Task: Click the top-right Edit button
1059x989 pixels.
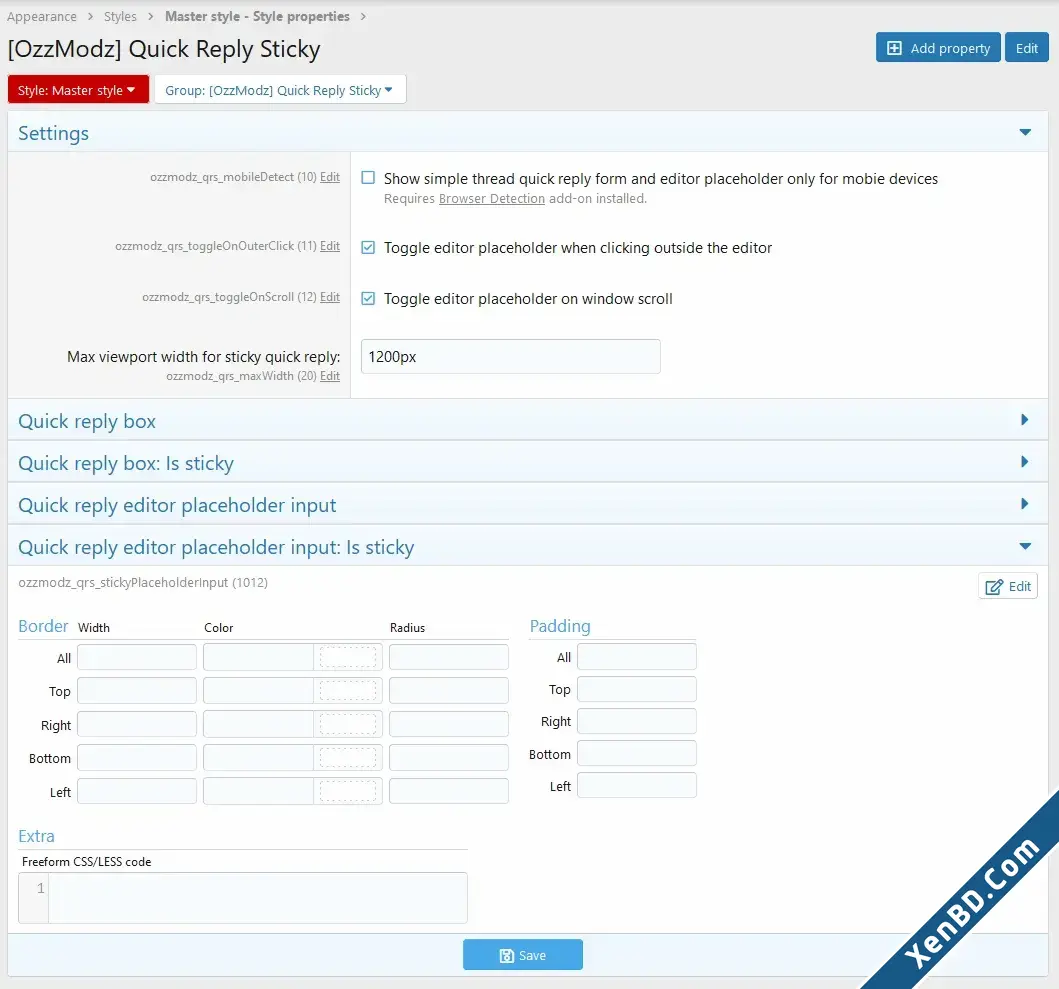Action: (1026, 48)
